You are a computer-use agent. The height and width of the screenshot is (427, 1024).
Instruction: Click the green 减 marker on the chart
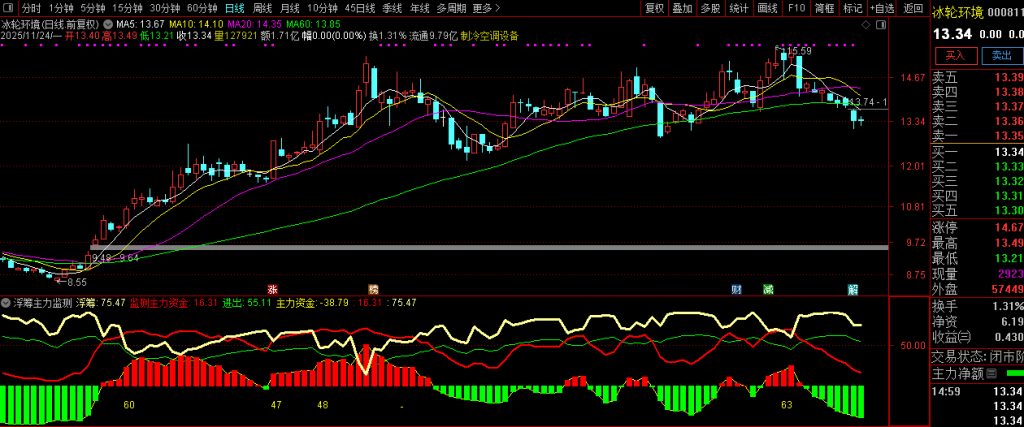[x=768, y=288]
